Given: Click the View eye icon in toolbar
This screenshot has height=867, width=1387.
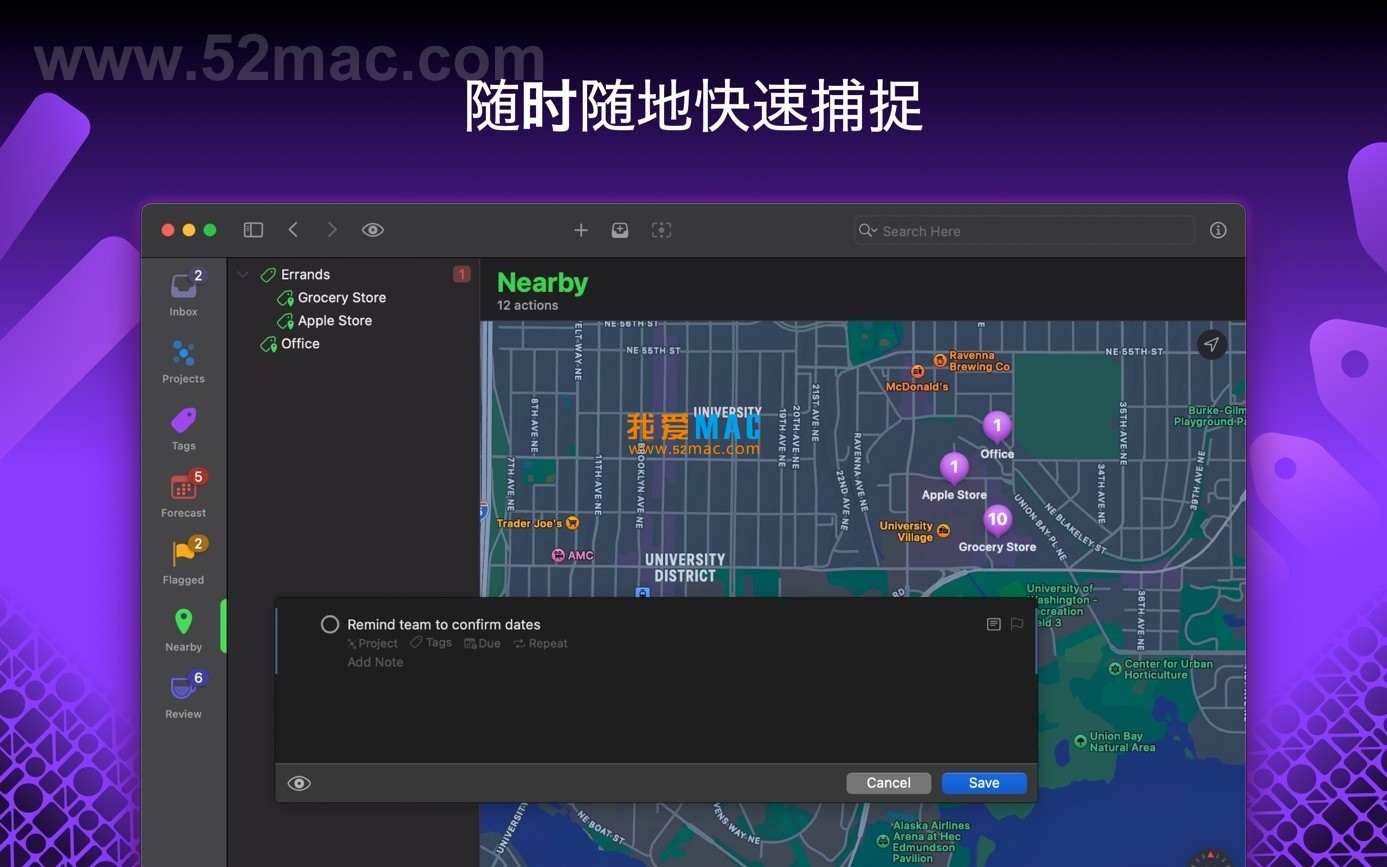Looking at the screenshot, I should pyautogui.click(x=373, y=230).
